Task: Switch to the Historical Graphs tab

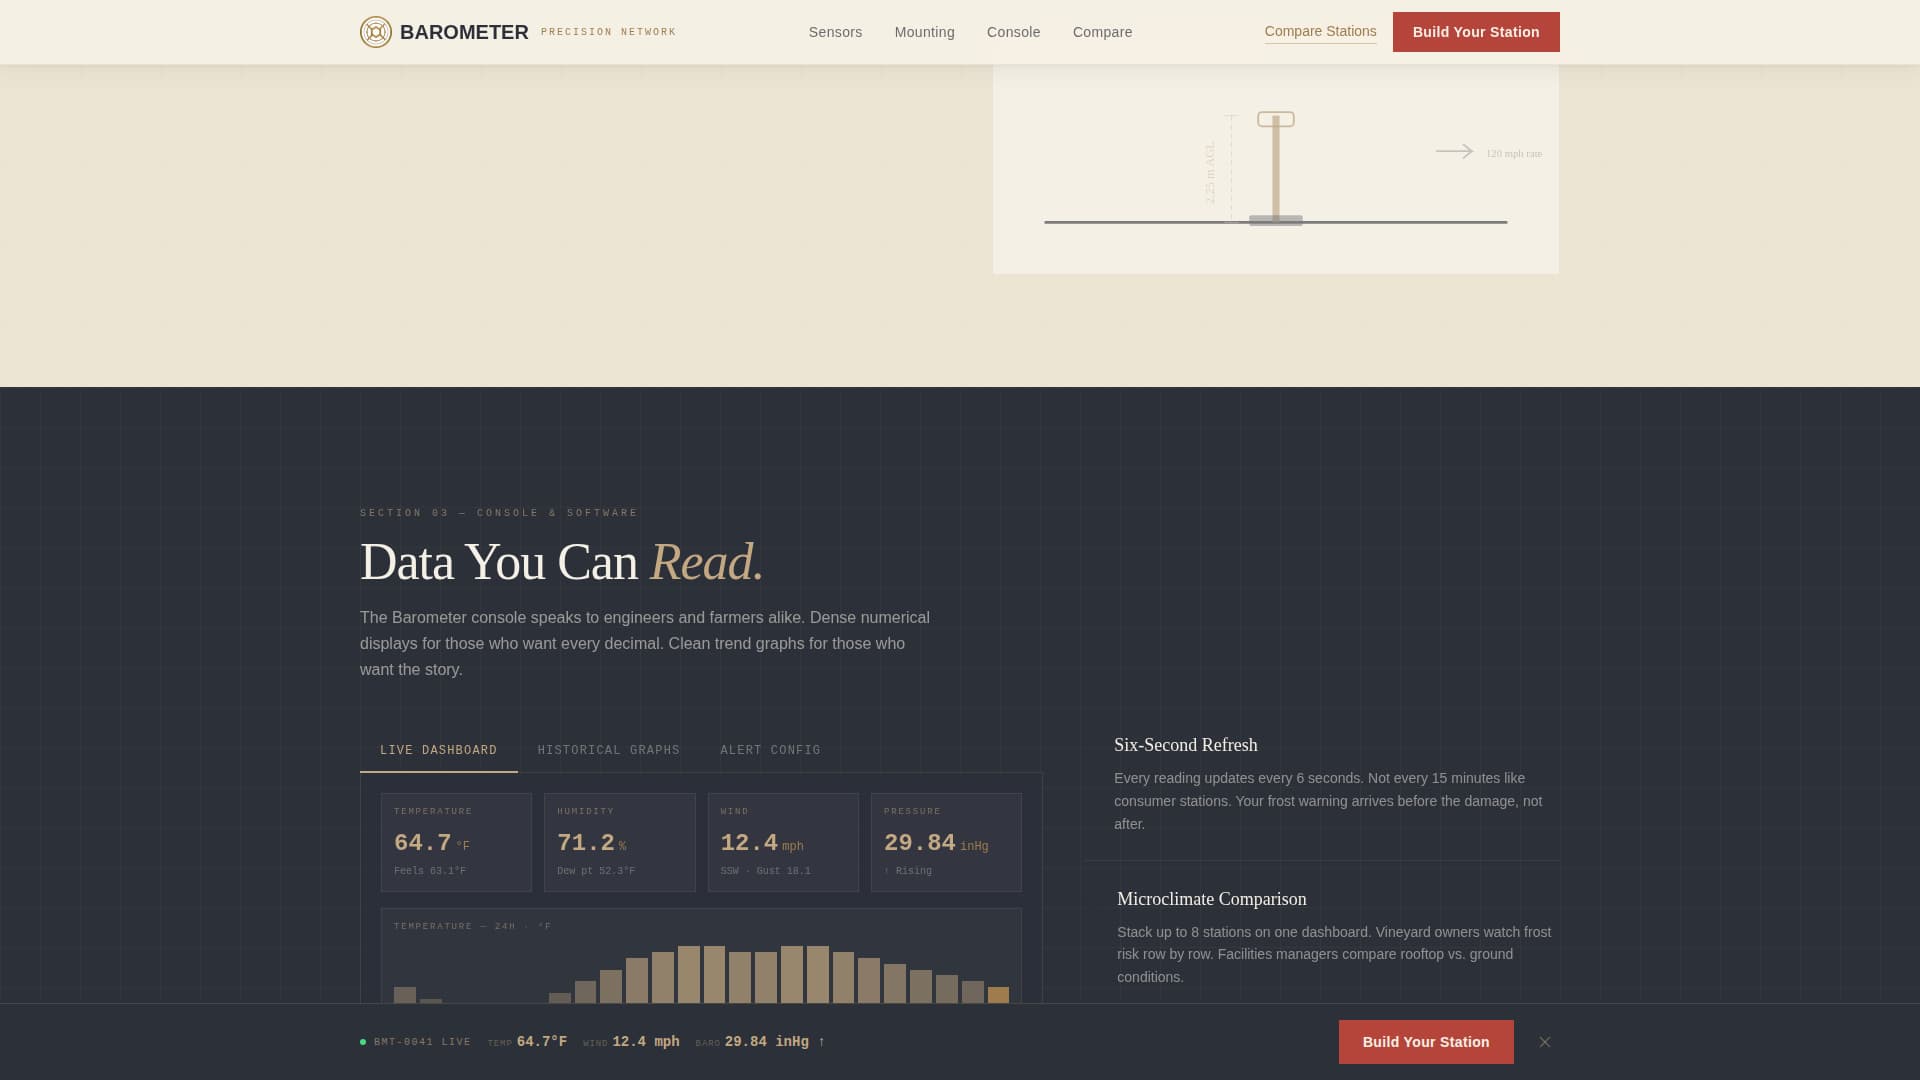Action: coord(608,749)
